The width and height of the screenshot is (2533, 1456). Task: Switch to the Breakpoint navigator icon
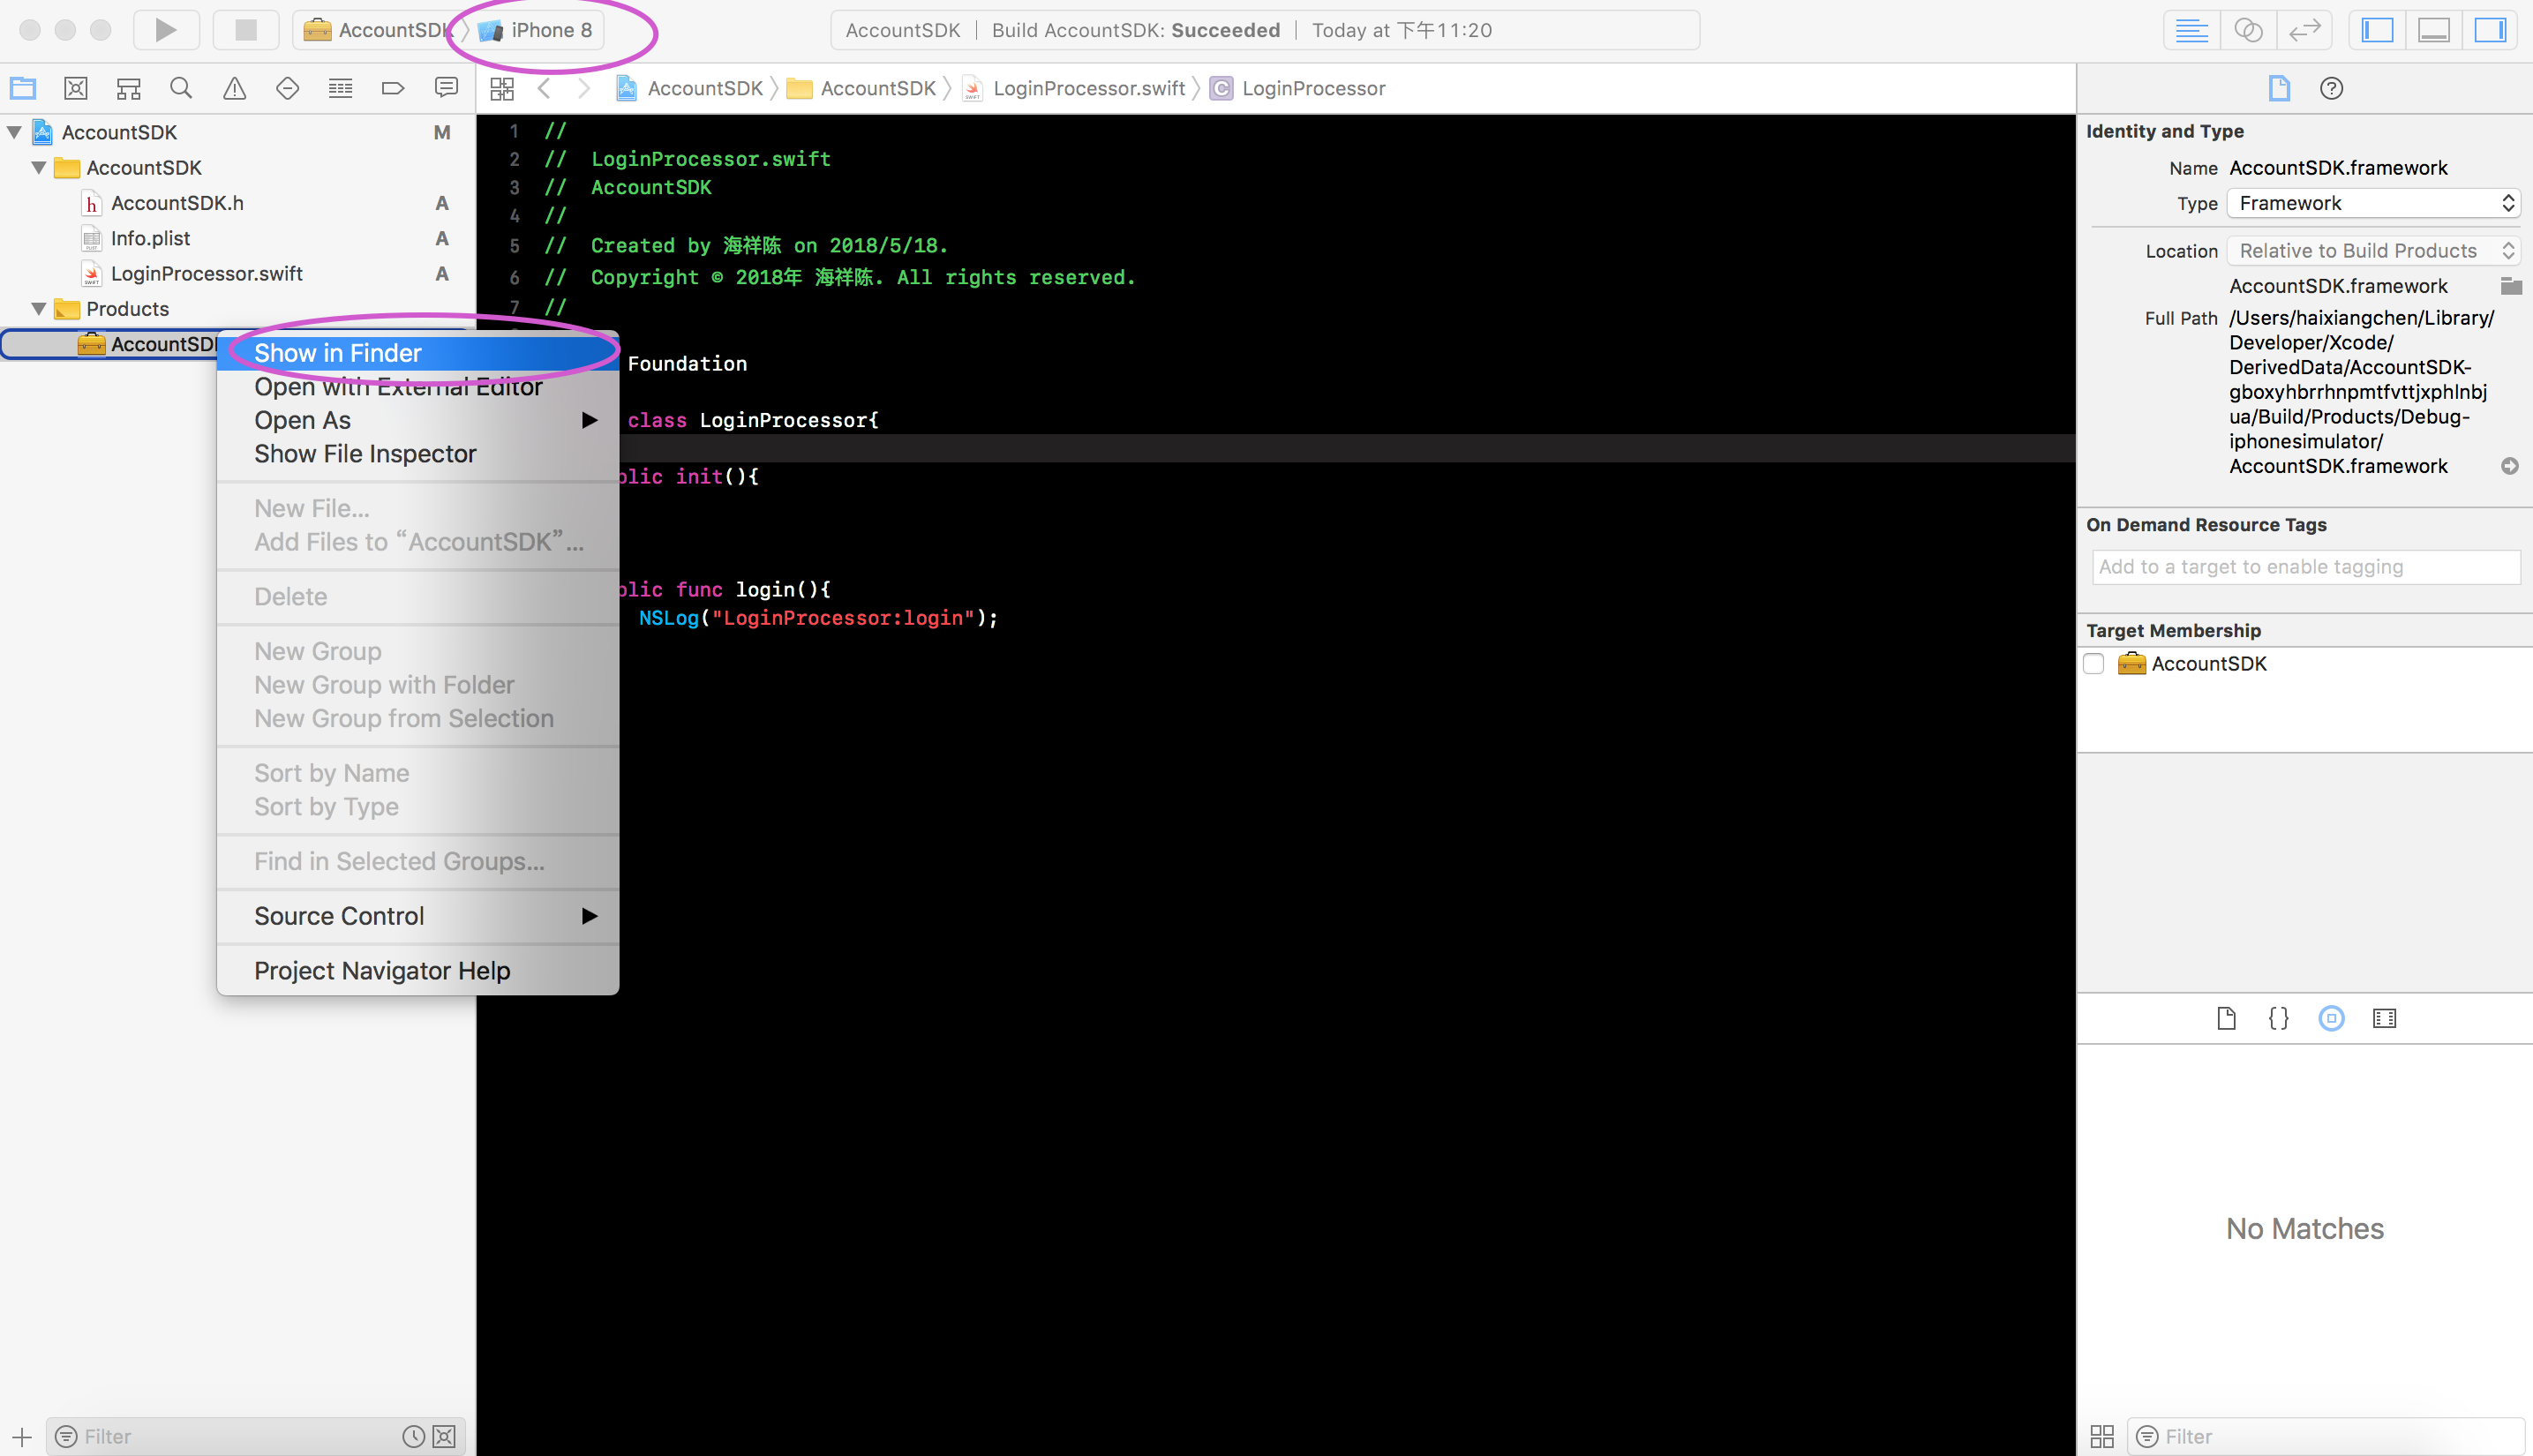coord(393,88)
